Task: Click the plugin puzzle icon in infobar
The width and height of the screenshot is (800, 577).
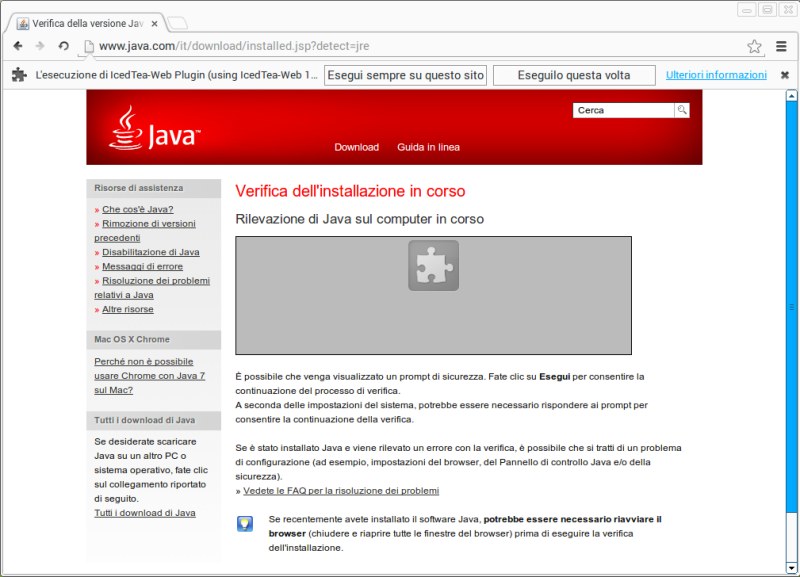Action: tap(19, 74)
